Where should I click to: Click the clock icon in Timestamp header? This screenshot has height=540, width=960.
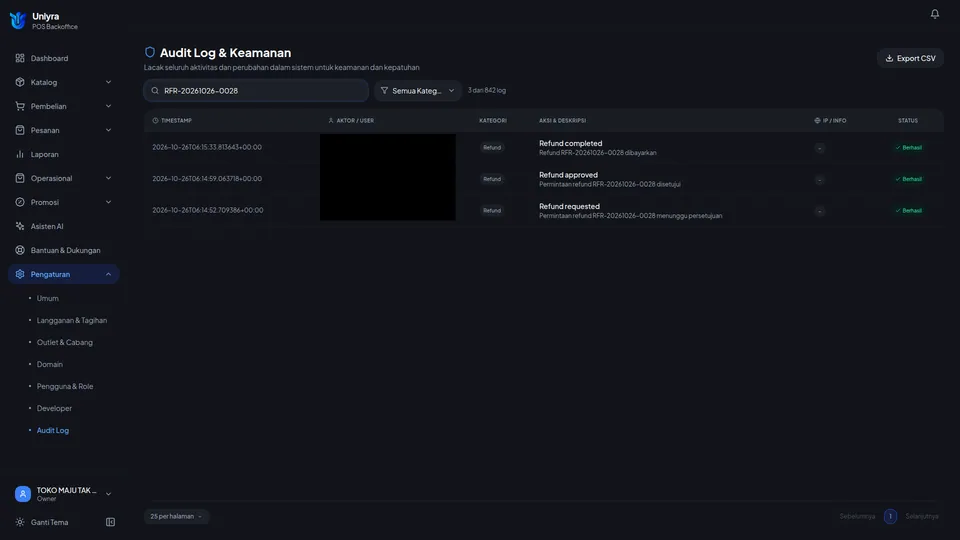point(156,121)
